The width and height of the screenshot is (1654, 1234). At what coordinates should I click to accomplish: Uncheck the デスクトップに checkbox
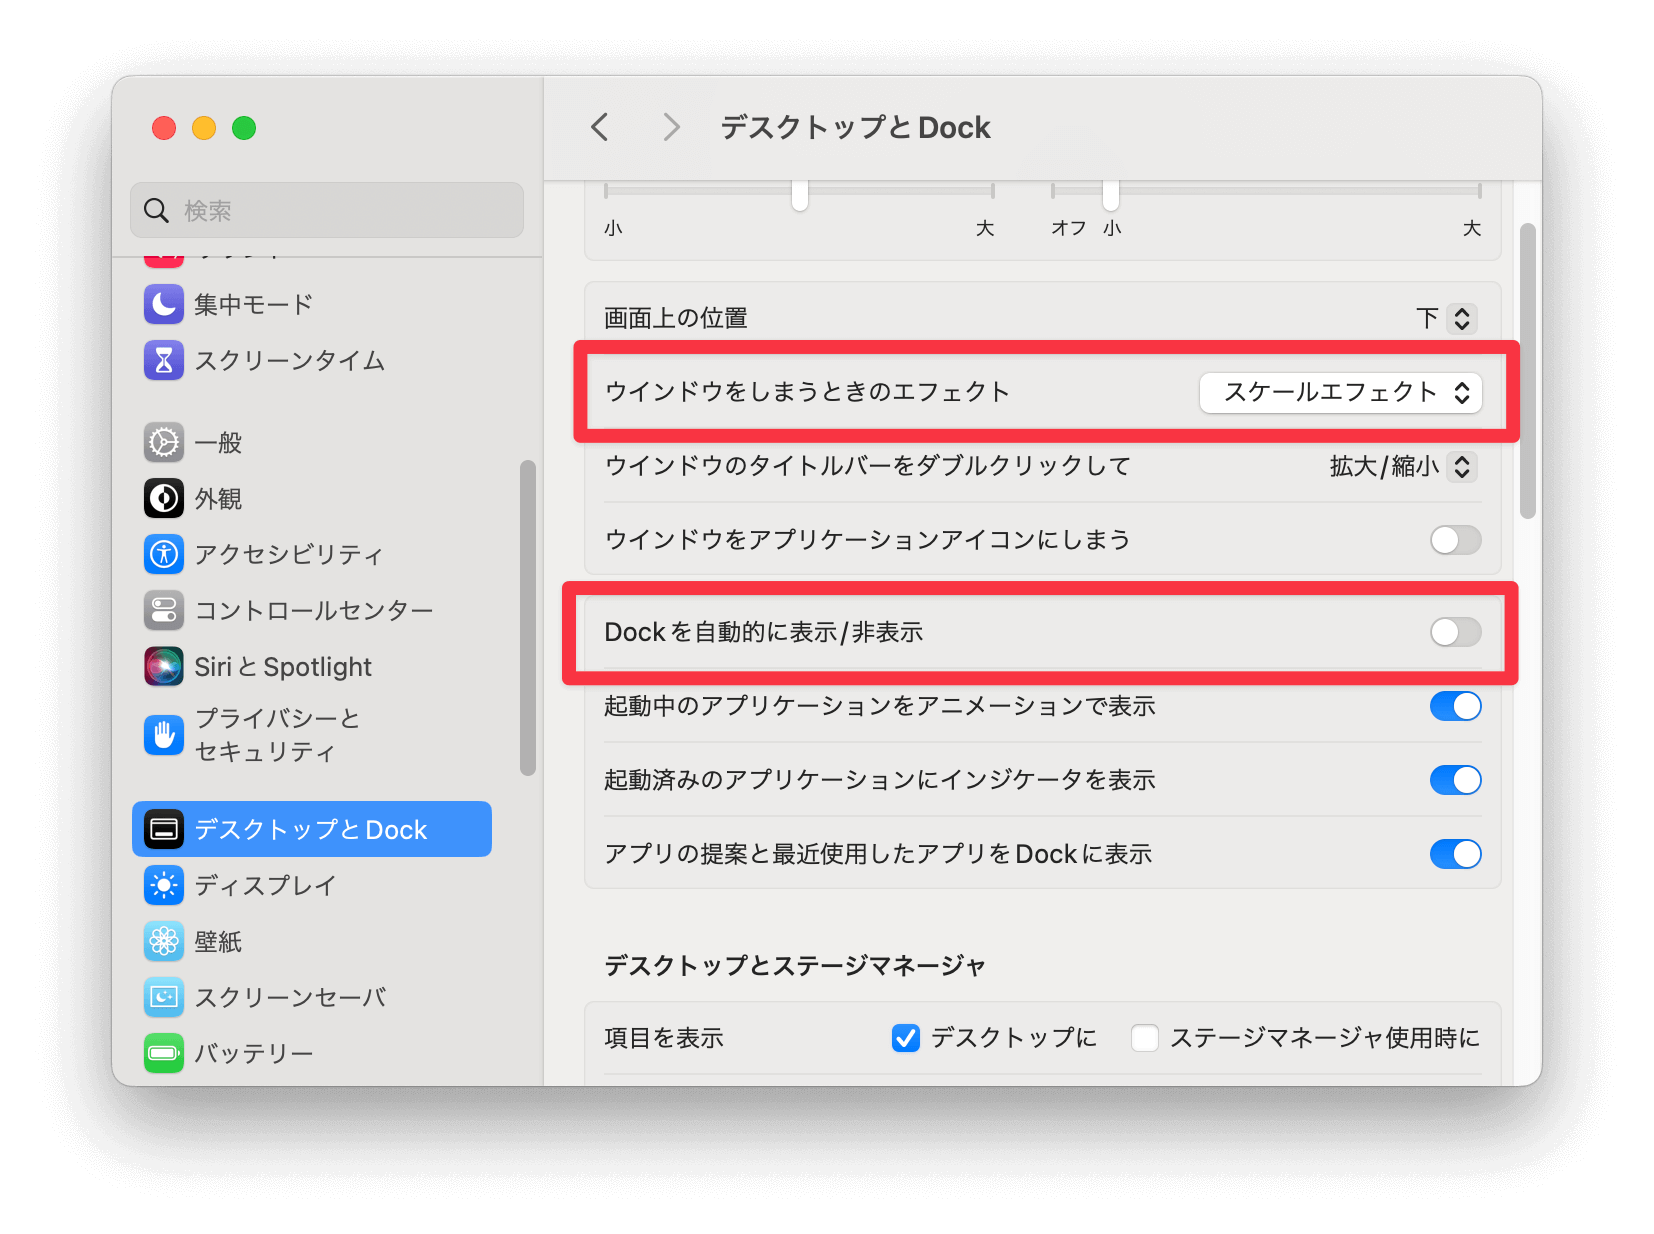(x=906, y=1038)
